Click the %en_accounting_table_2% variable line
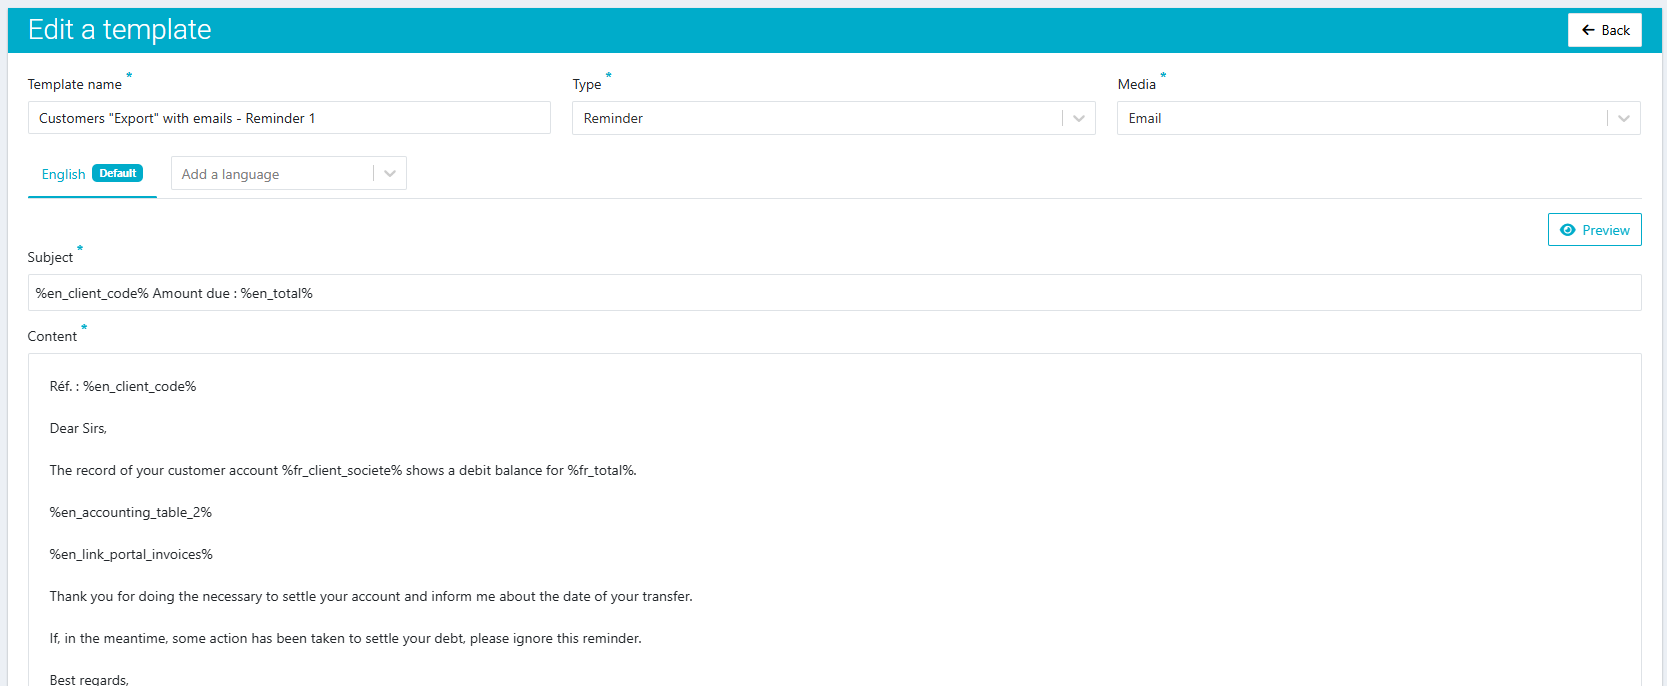This screenshot has height=686, width=1667. 131,512
